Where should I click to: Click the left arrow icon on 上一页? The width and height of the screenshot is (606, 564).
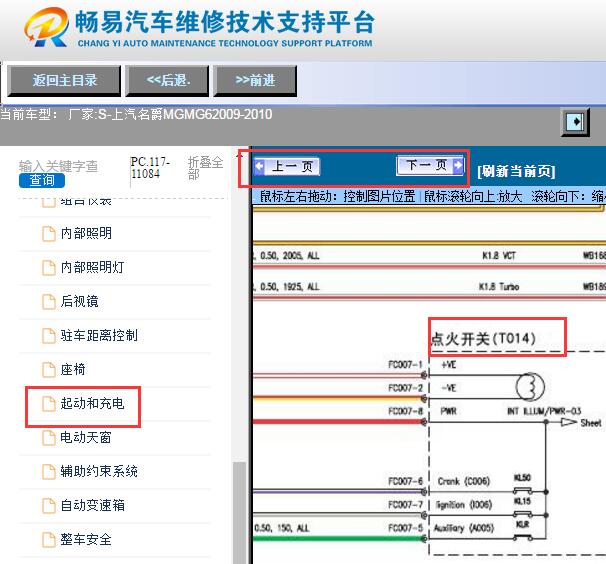tap(259, 166)
